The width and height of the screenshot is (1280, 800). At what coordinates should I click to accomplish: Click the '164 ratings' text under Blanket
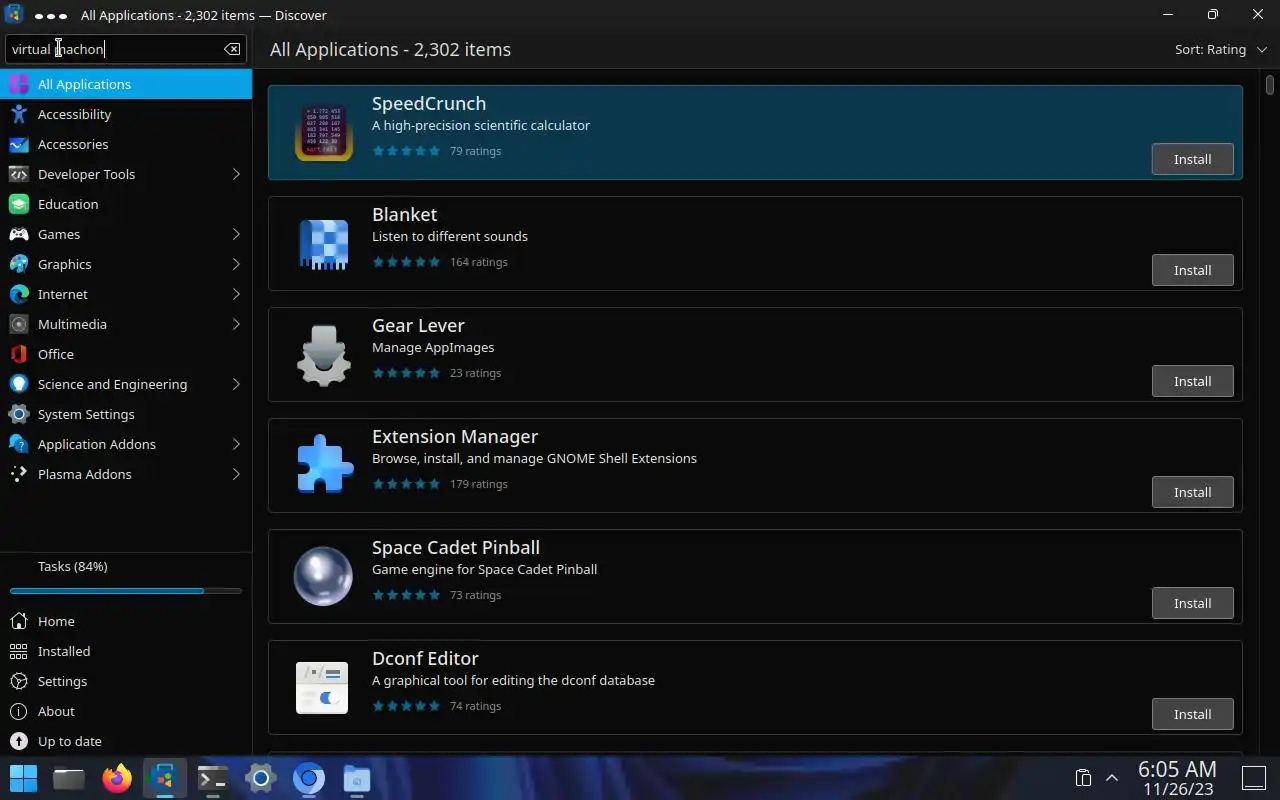coord(479,262)
